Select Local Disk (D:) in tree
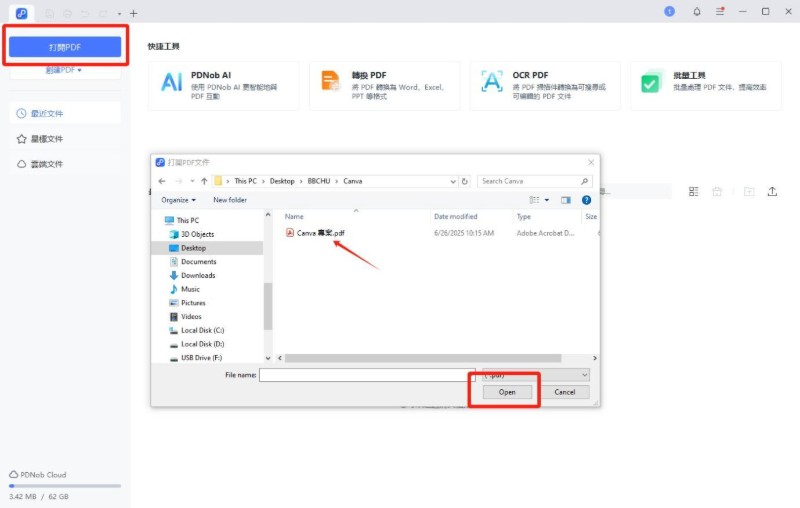Screen dimensions: 800x508 coord(197,344)
